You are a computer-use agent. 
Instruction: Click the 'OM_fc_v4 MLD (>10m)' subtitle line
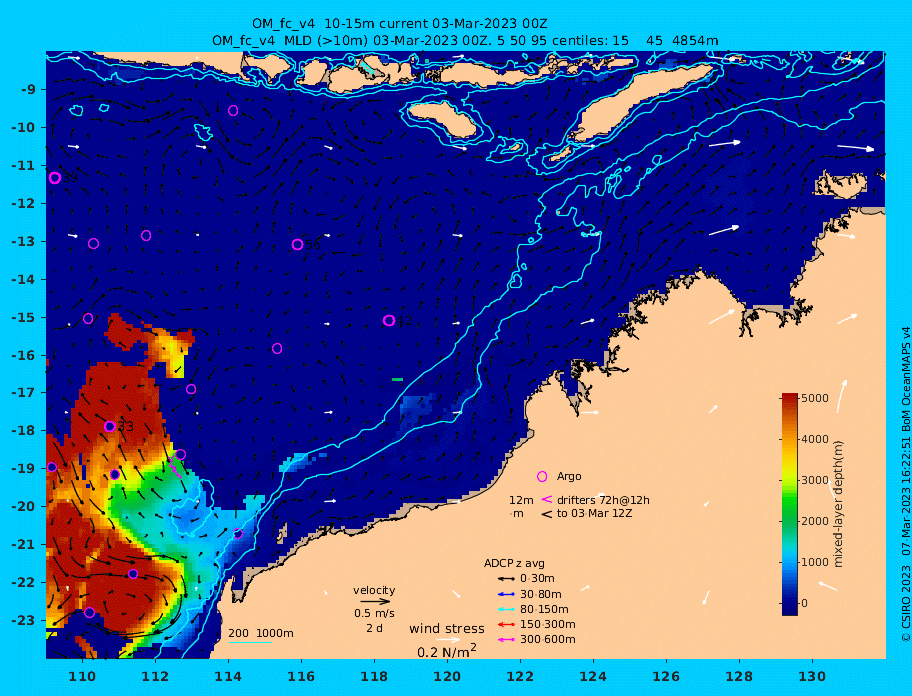pos(465,41)
